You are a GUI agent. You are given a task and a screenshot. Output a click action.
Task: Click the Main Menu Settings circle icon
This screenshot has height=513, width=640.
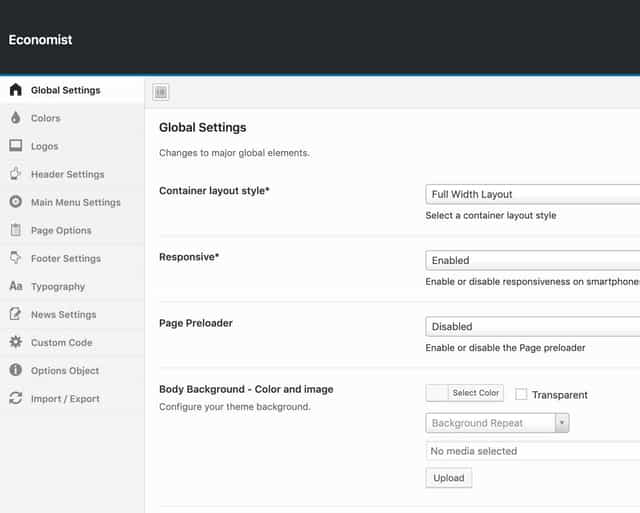[x=16, y=202]
